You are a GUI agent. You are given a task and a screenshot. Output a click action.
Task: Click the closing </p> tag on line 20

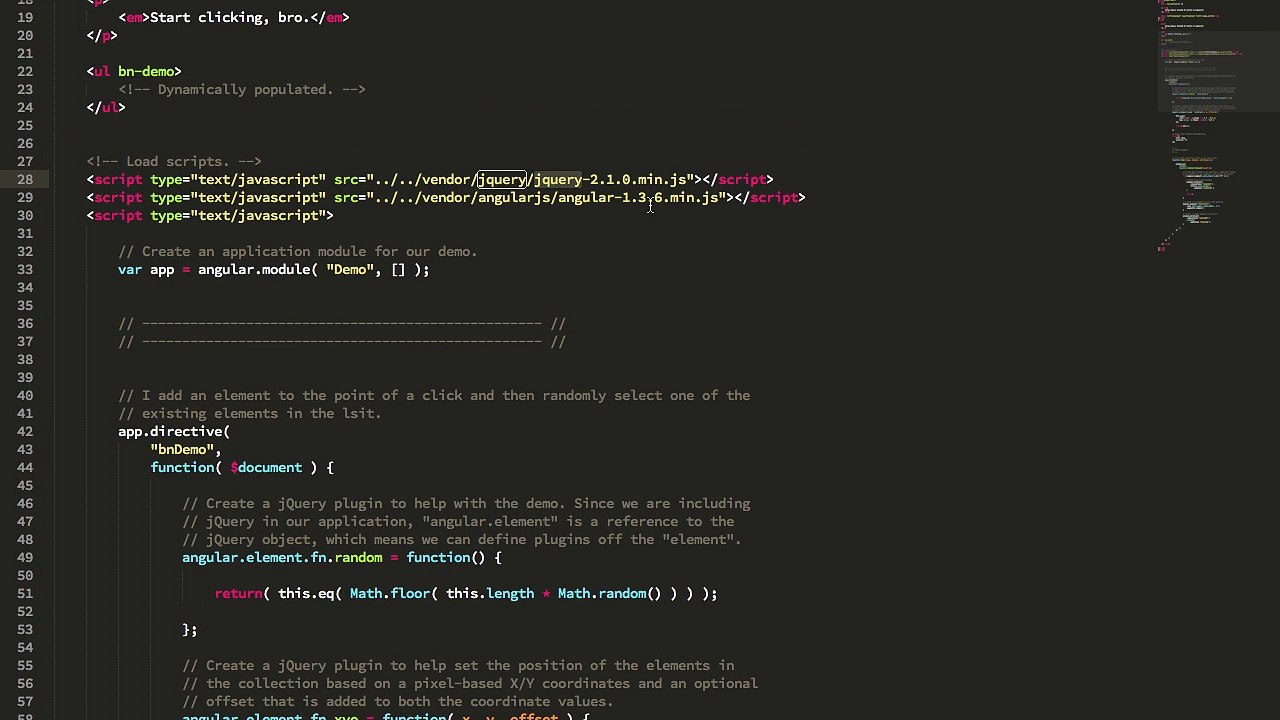(102, 36)
